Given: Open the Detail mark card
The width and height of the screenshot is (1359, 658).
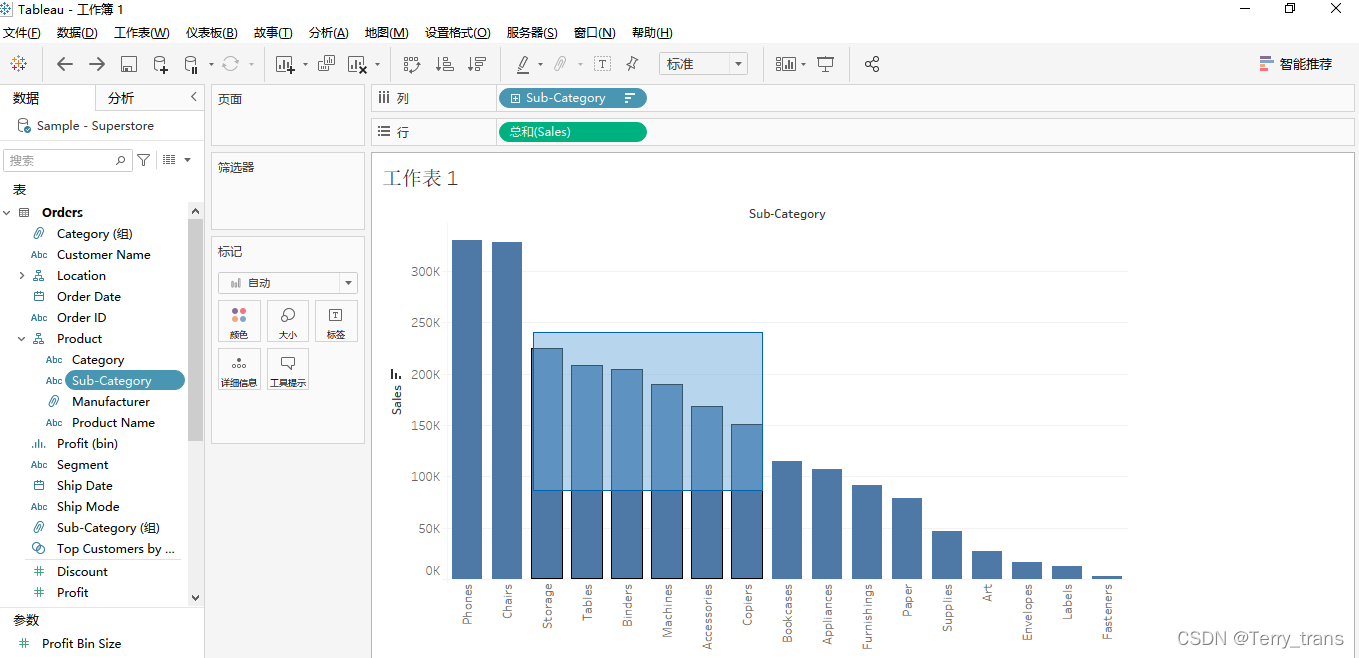Looking at the screenshot, I should click(239, 369).
